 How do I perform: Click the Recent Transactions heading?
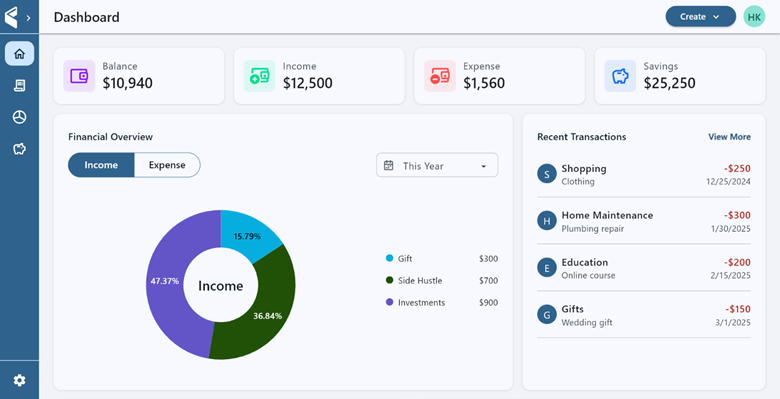coord(582,137)
